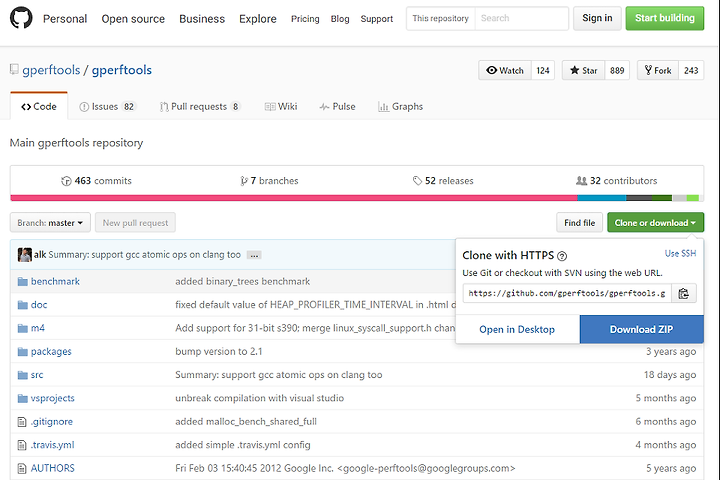
Task: Select the HTTPS clone URL field
Action: click(x=567, y=293)
